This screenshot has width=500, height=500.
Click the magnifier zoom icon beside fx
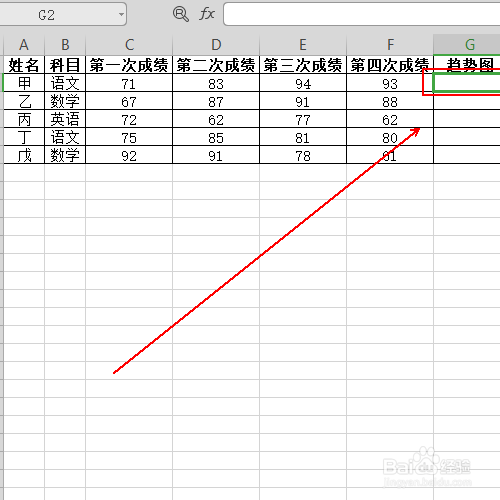click(181, 14)
